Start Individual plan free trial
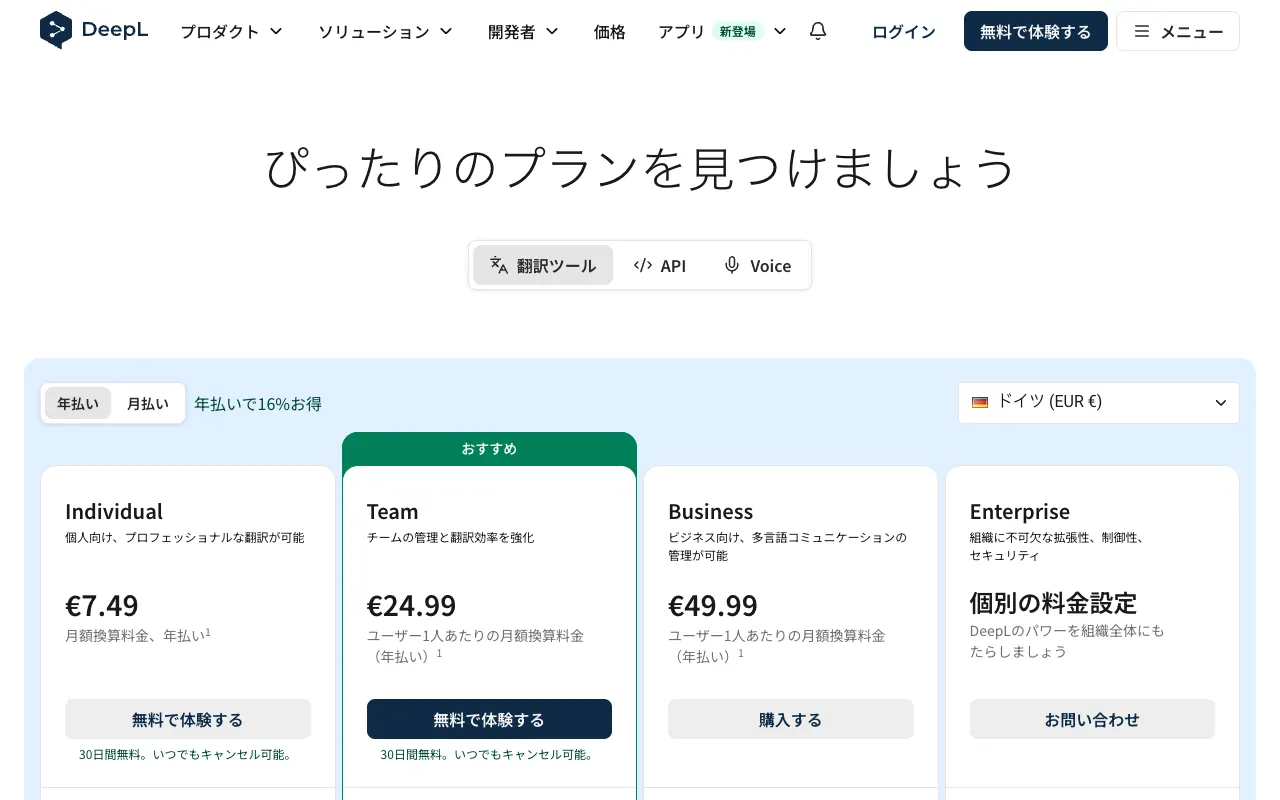Screen dimensions: 1280x800 point(188,719)
